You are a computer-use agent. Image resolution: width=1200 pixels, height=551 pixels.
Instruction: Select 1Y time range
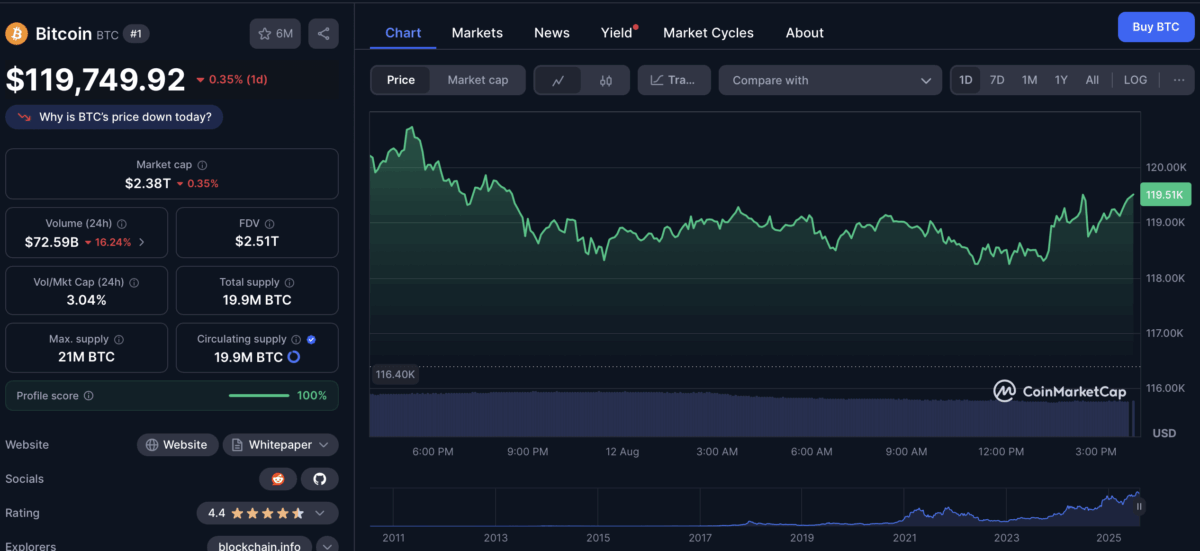1061,80
